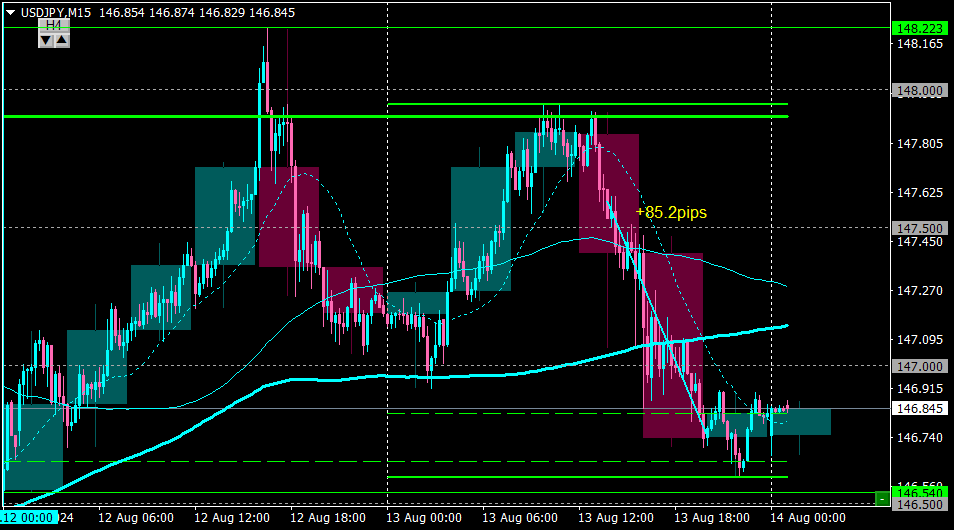Click the down arrow under H4

click(x=46, y=41)
